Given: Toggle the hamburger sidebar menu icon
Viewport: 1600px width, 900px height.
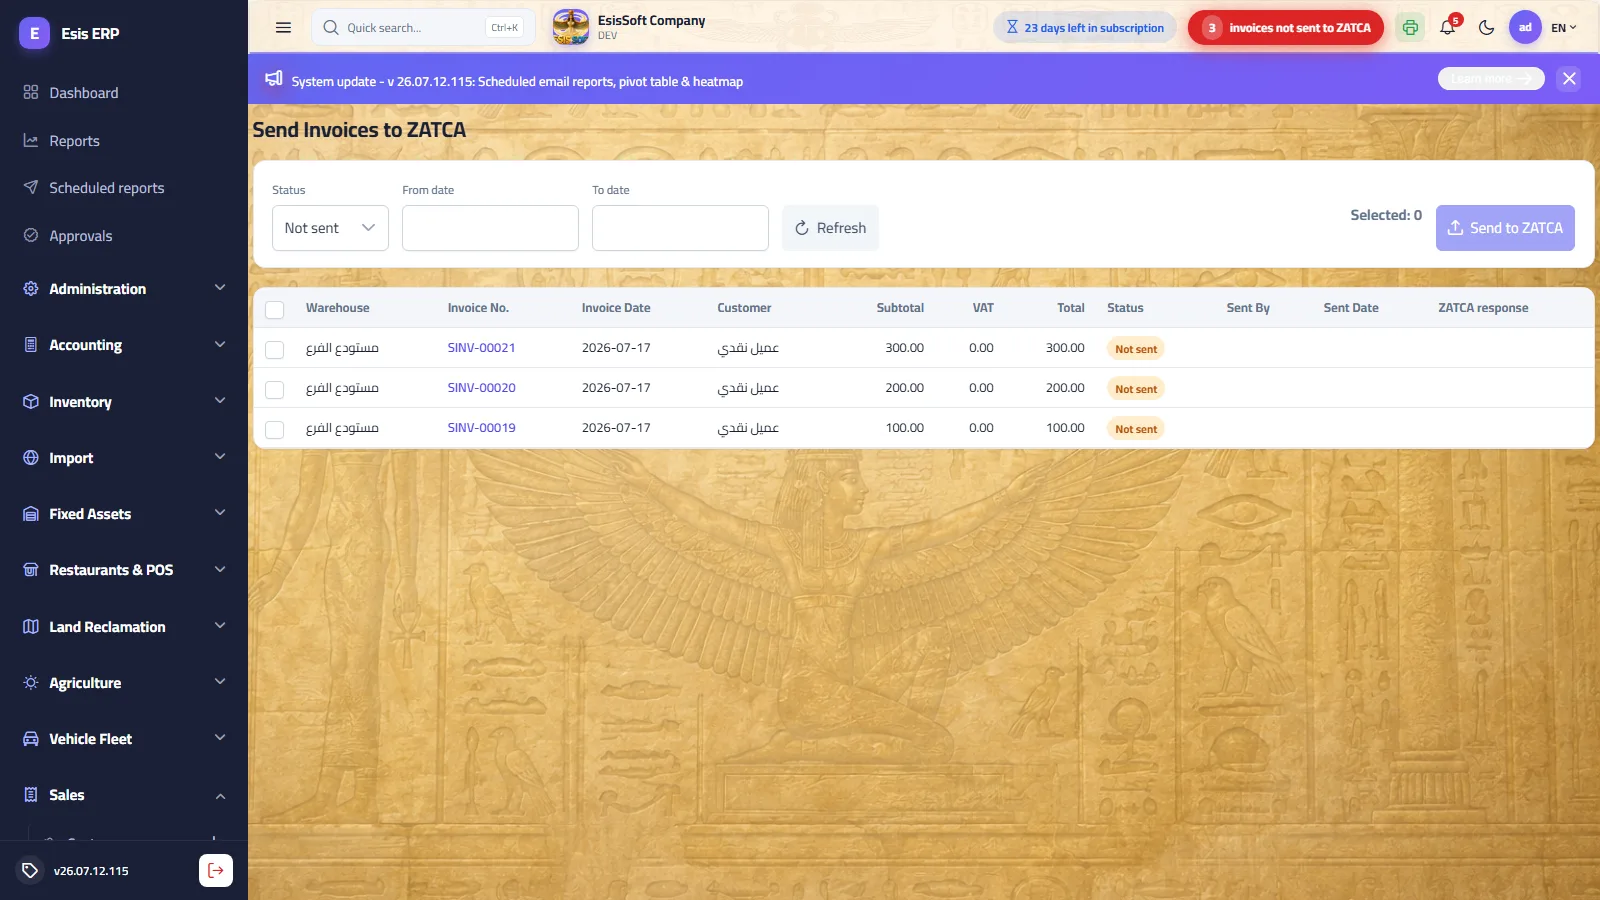Looking at the screenshot, I should (283, 28).
